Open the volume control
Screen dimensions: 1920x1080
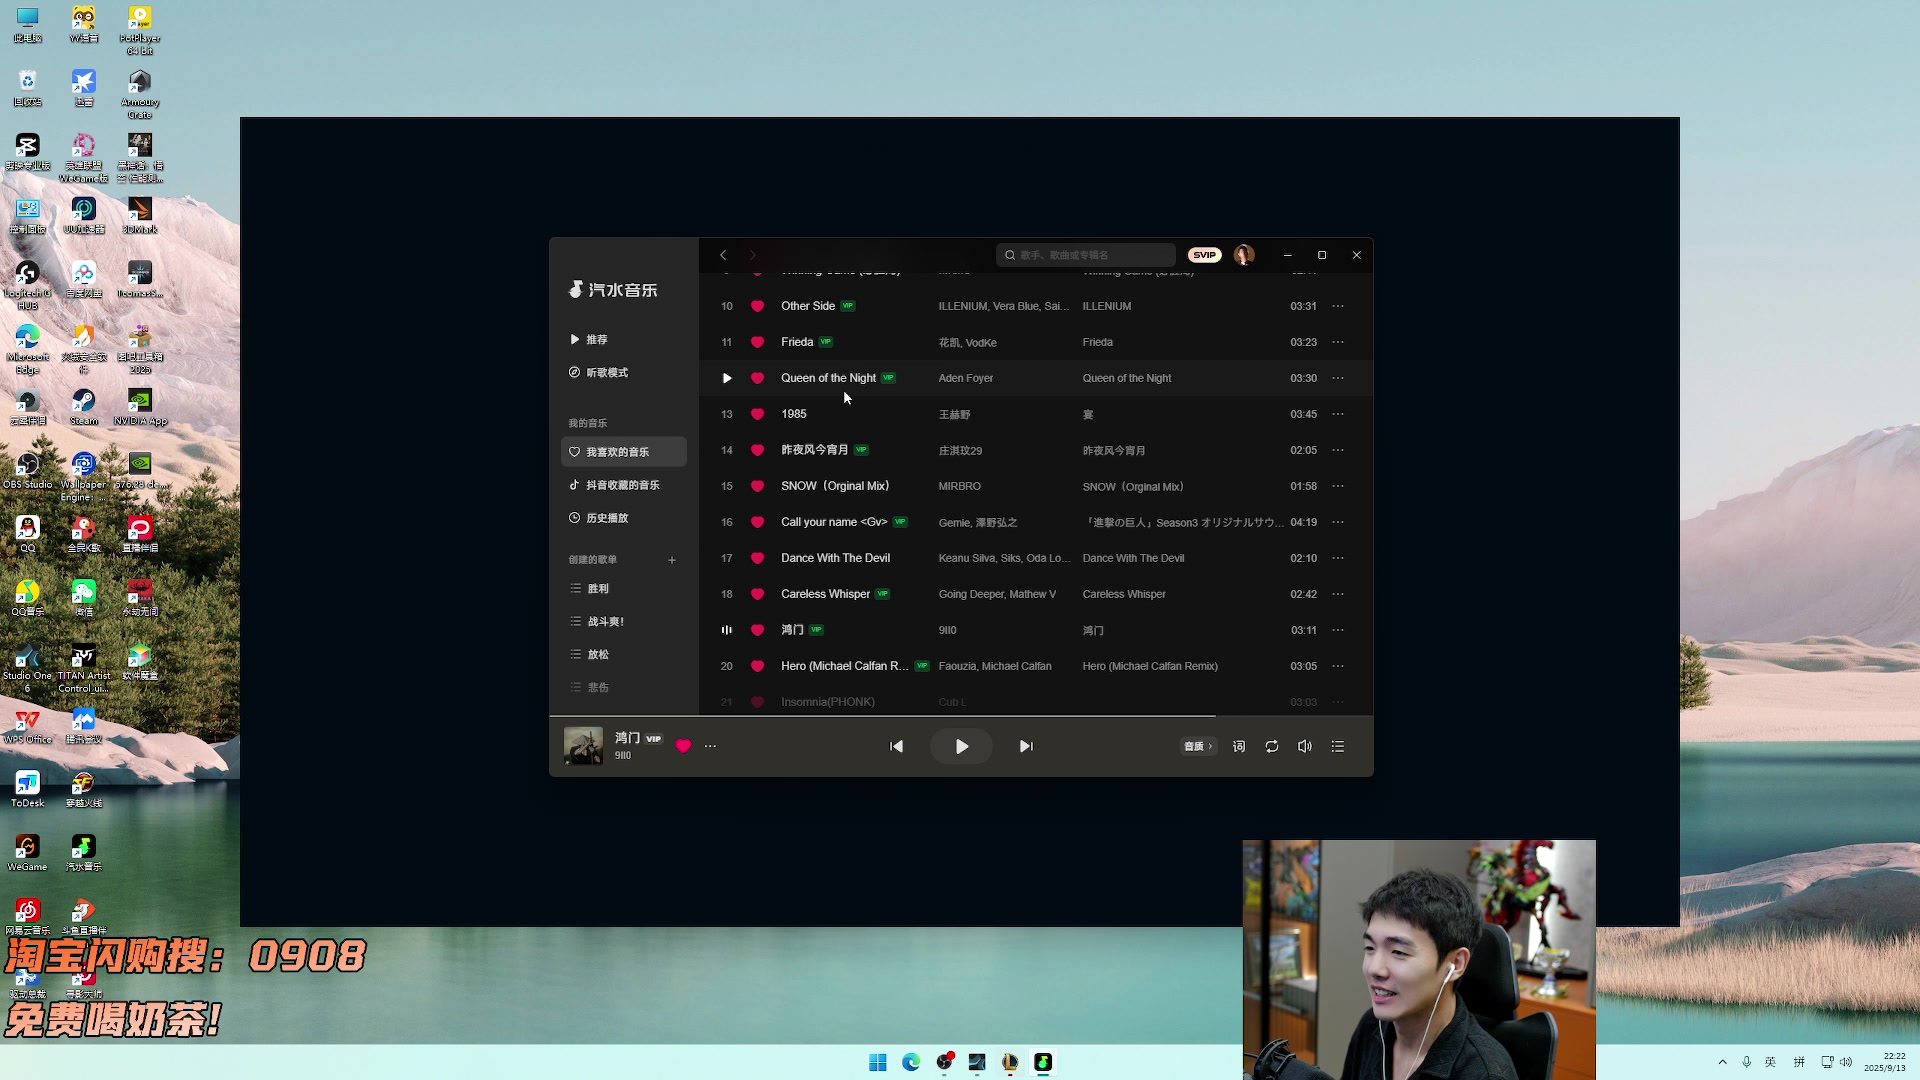tap(1305, 746)
